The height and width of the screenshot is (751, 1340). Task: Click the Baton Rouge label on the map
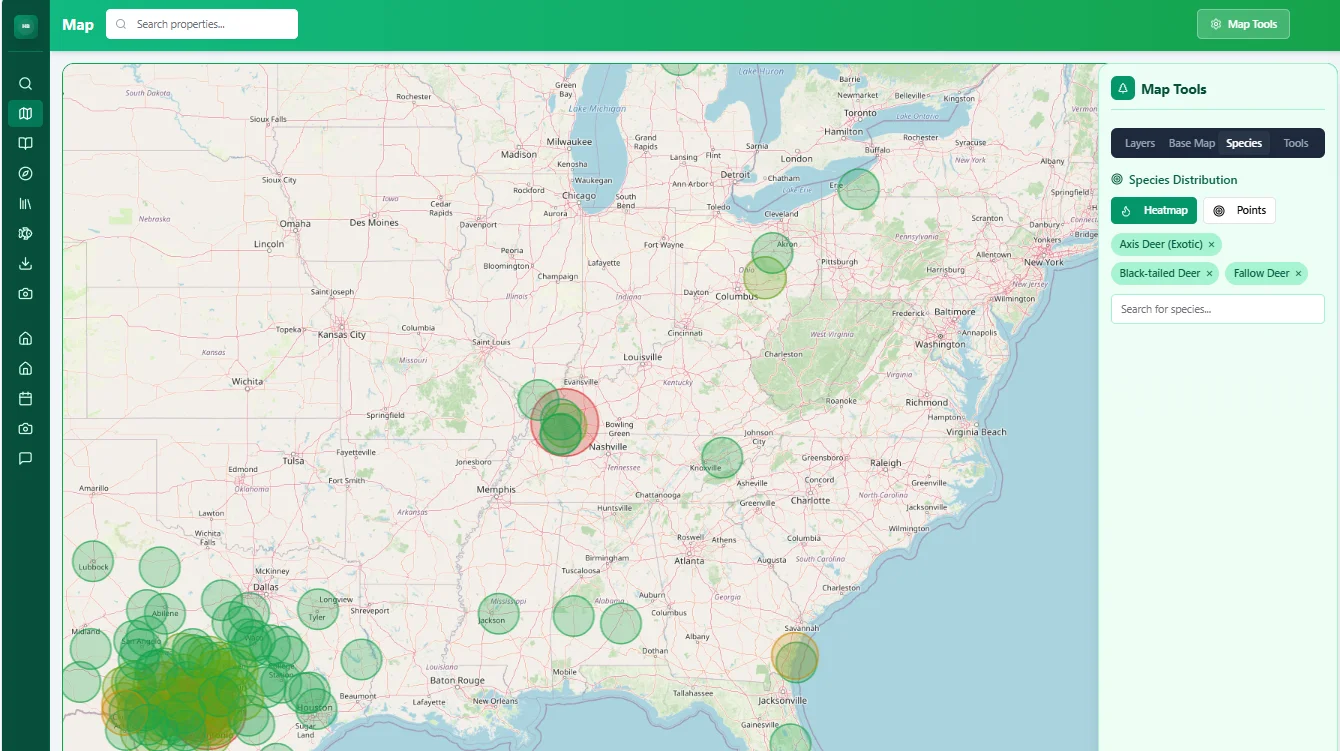pyautogui.click(x=457, y=680)
